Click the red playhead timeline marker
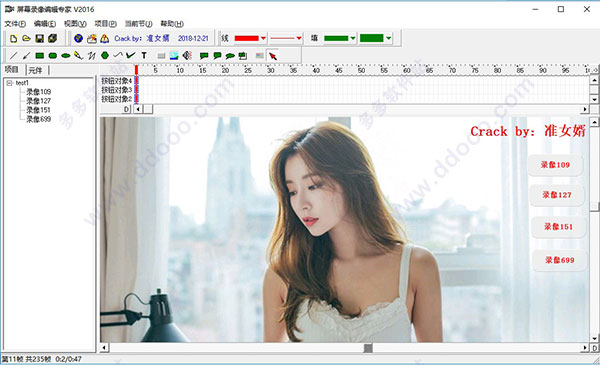Image resolution: width=600 pixels, height=365 pixels. tap(136, 70)
